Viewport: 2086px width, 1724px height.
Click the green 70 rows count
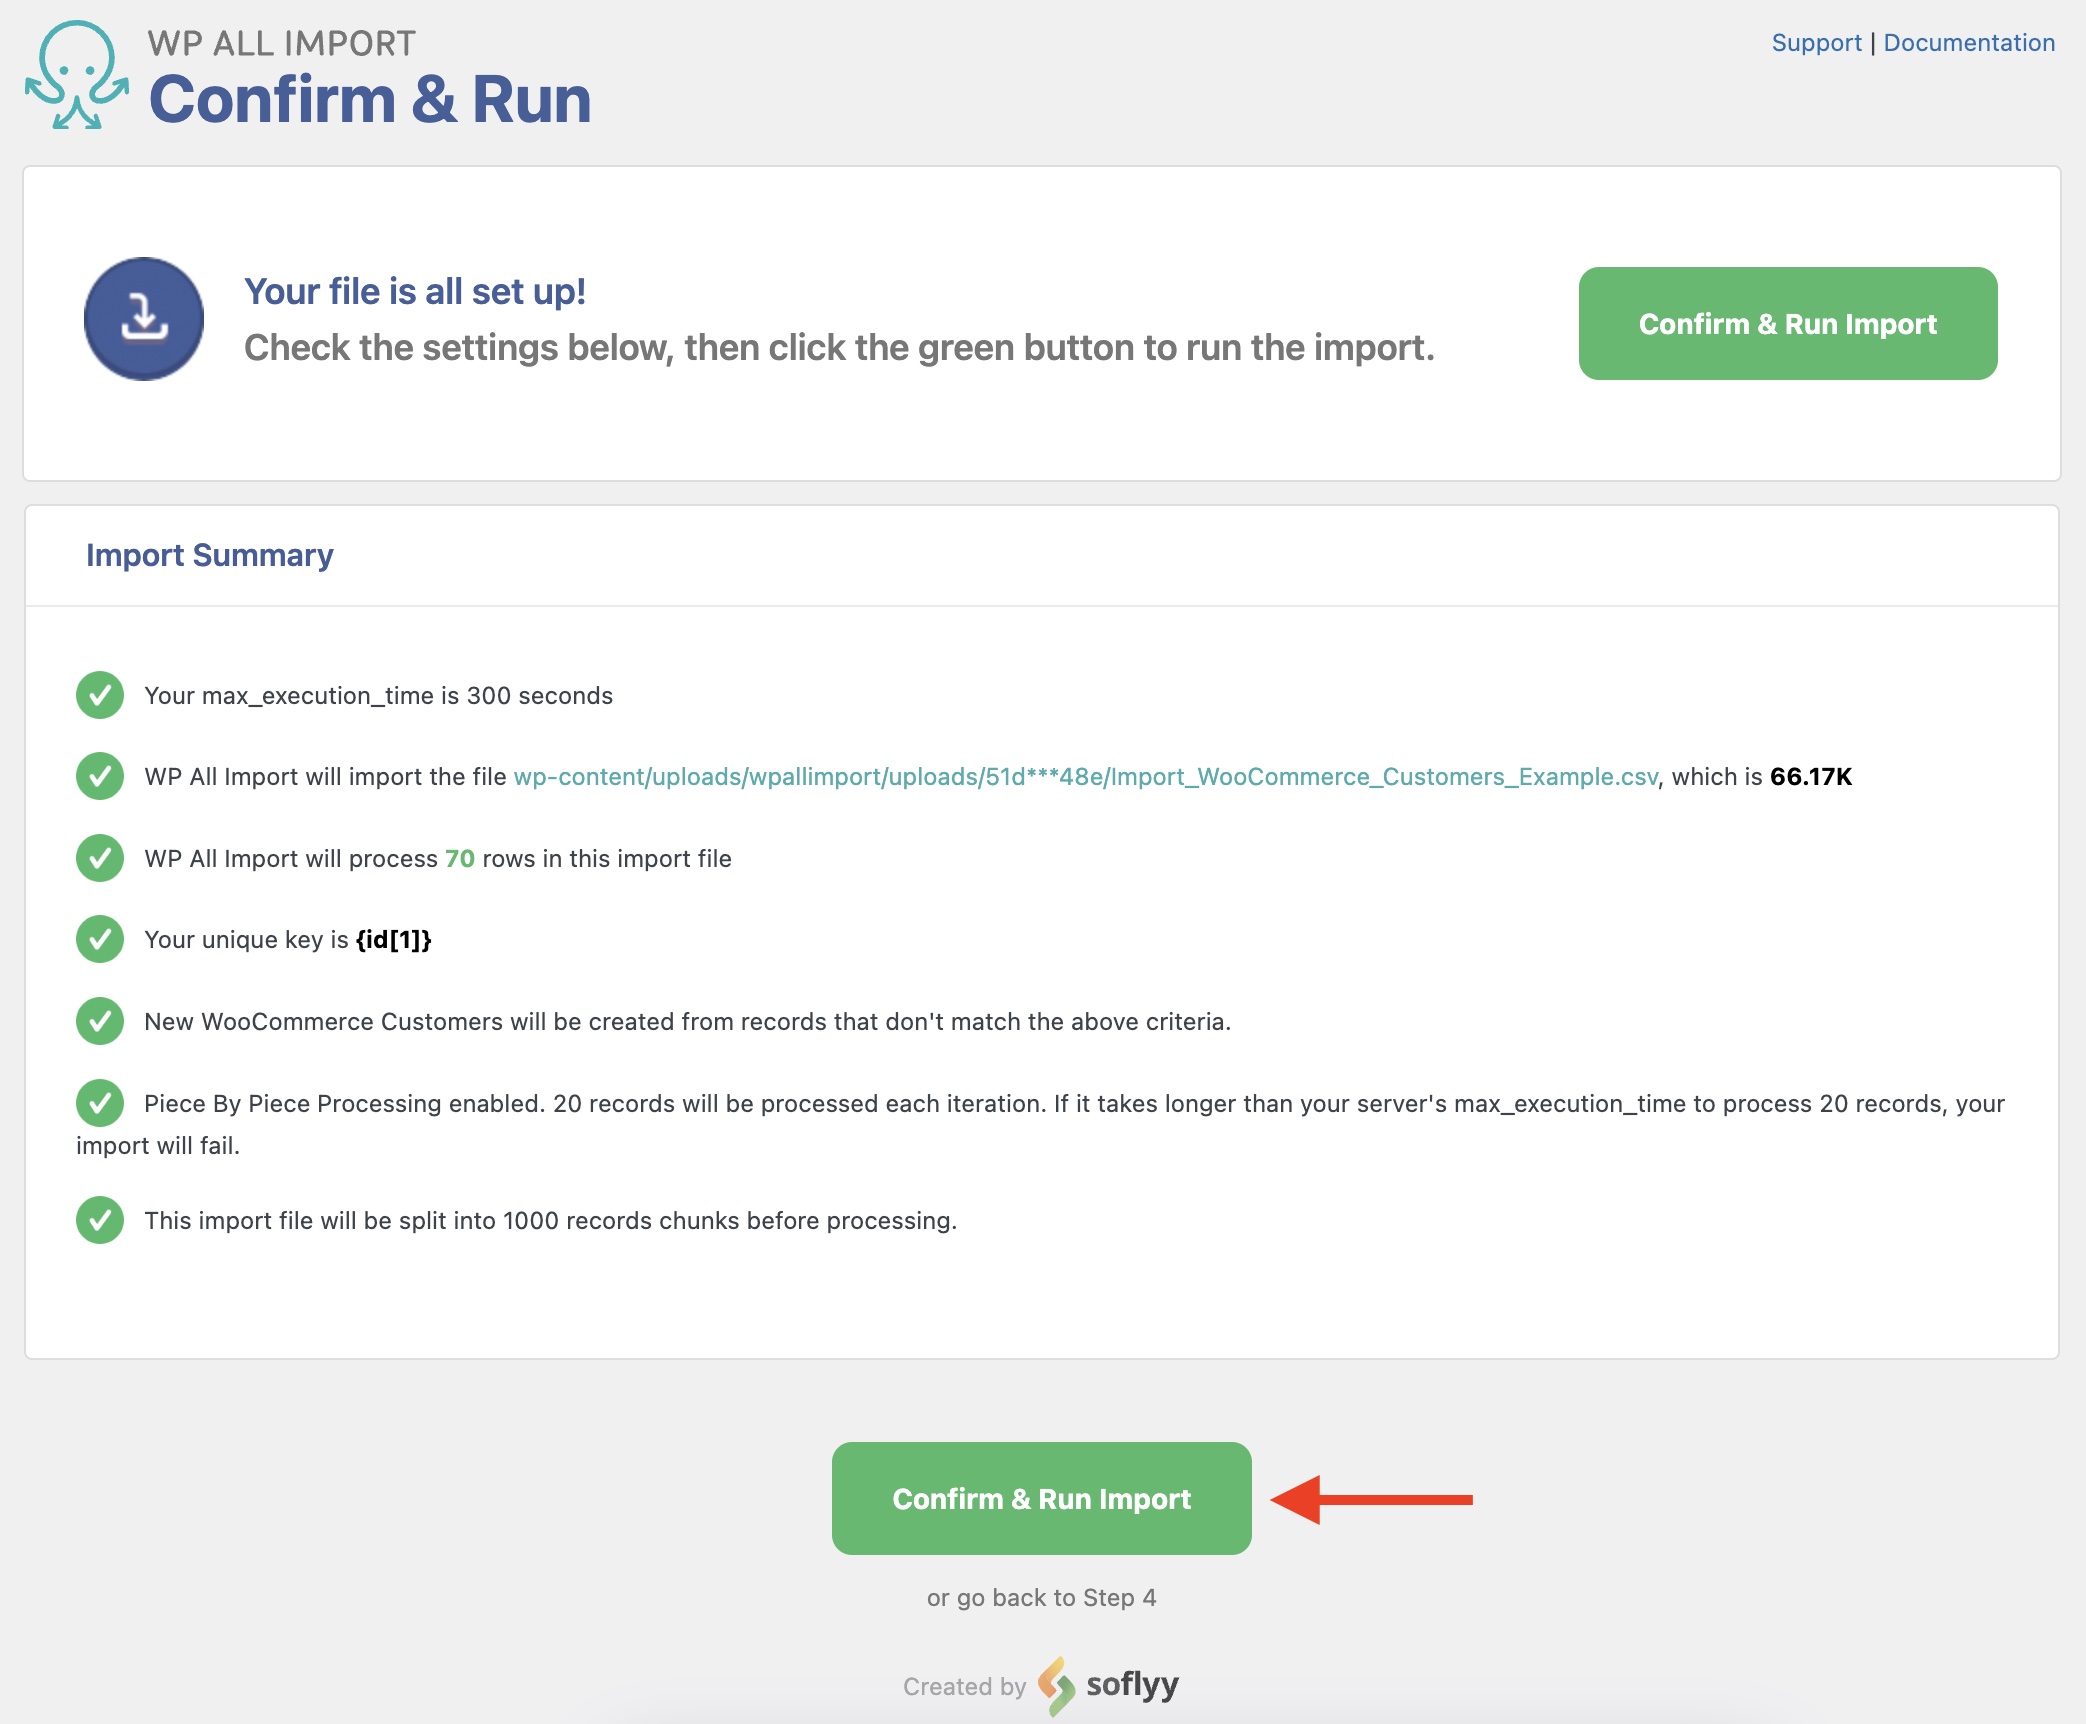[x=459, y=859]
